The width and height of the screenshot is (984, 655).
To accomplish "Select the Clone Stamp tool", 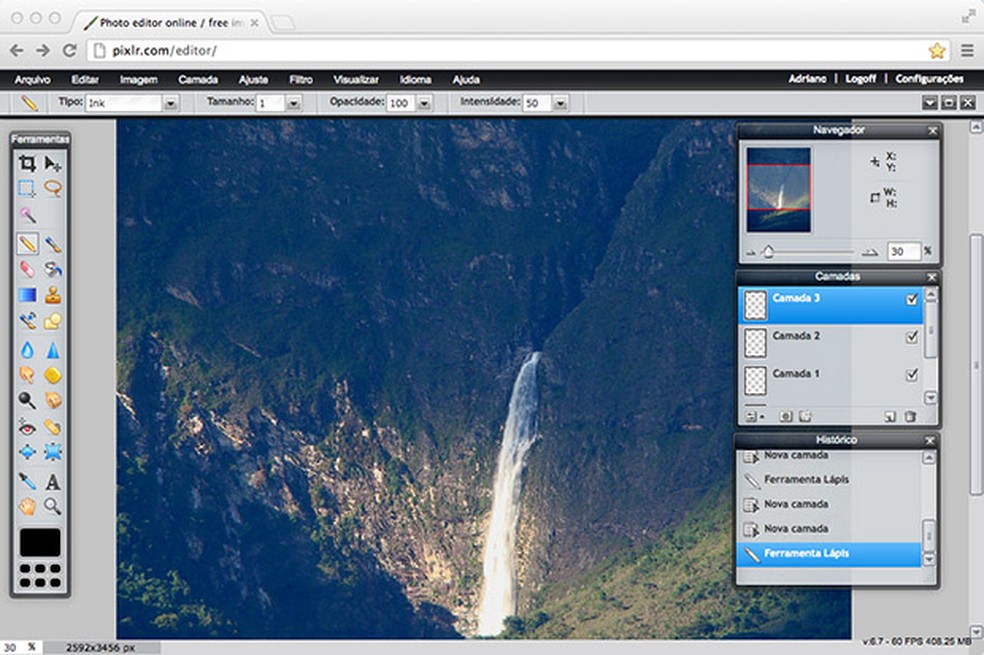I will click(53, 295).
